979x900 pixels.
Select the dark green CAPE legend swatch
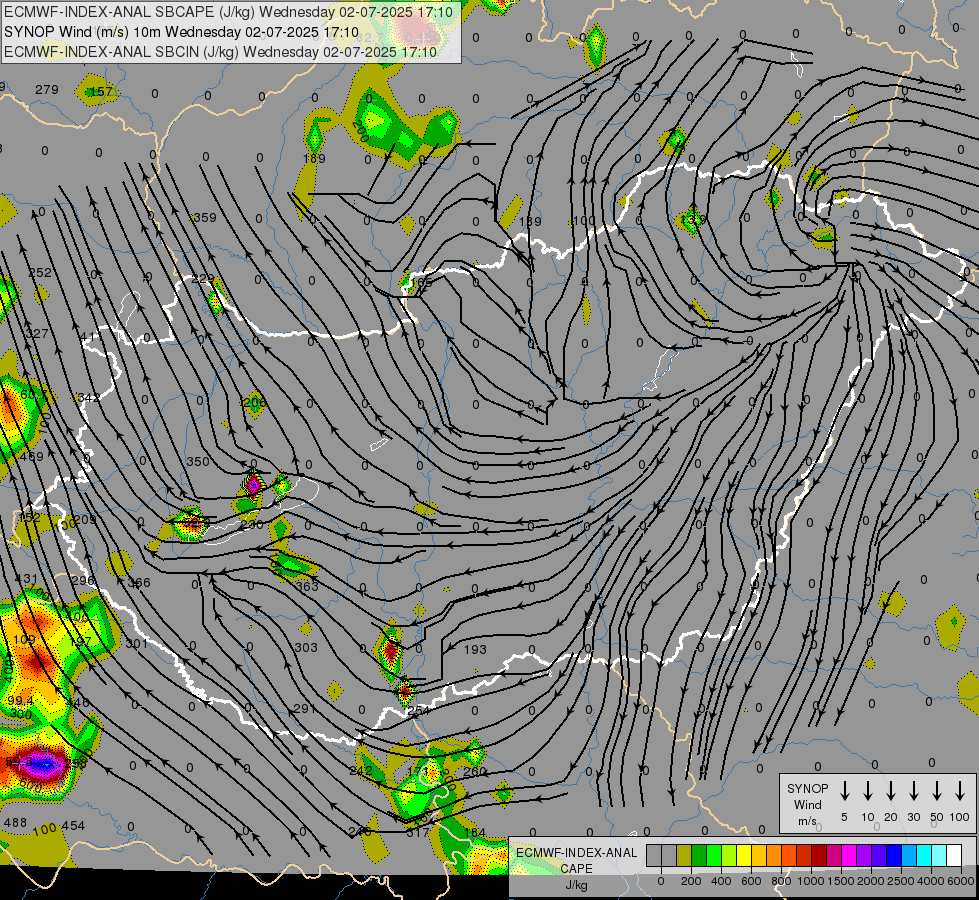(x=699, y=855)
